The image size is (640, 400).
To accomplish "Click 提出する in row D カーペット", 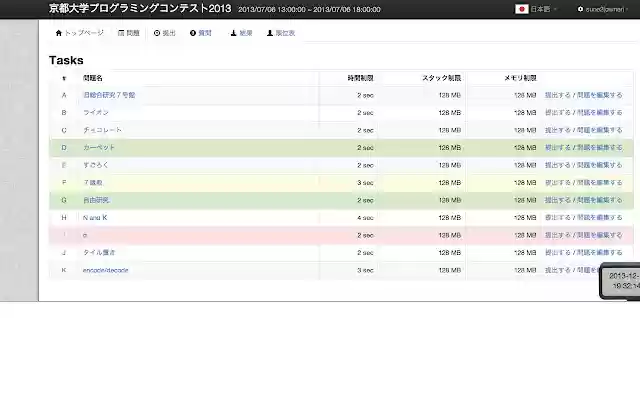I will pos(558,148).
